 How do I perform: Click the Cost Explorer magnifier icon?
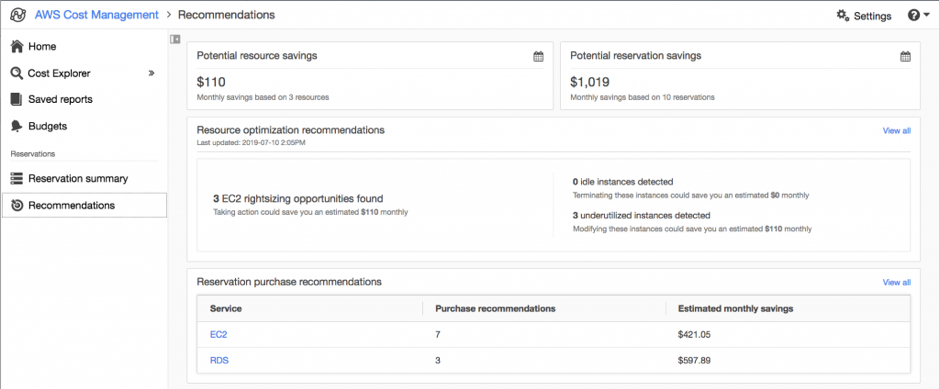click(x=17, y=74)
